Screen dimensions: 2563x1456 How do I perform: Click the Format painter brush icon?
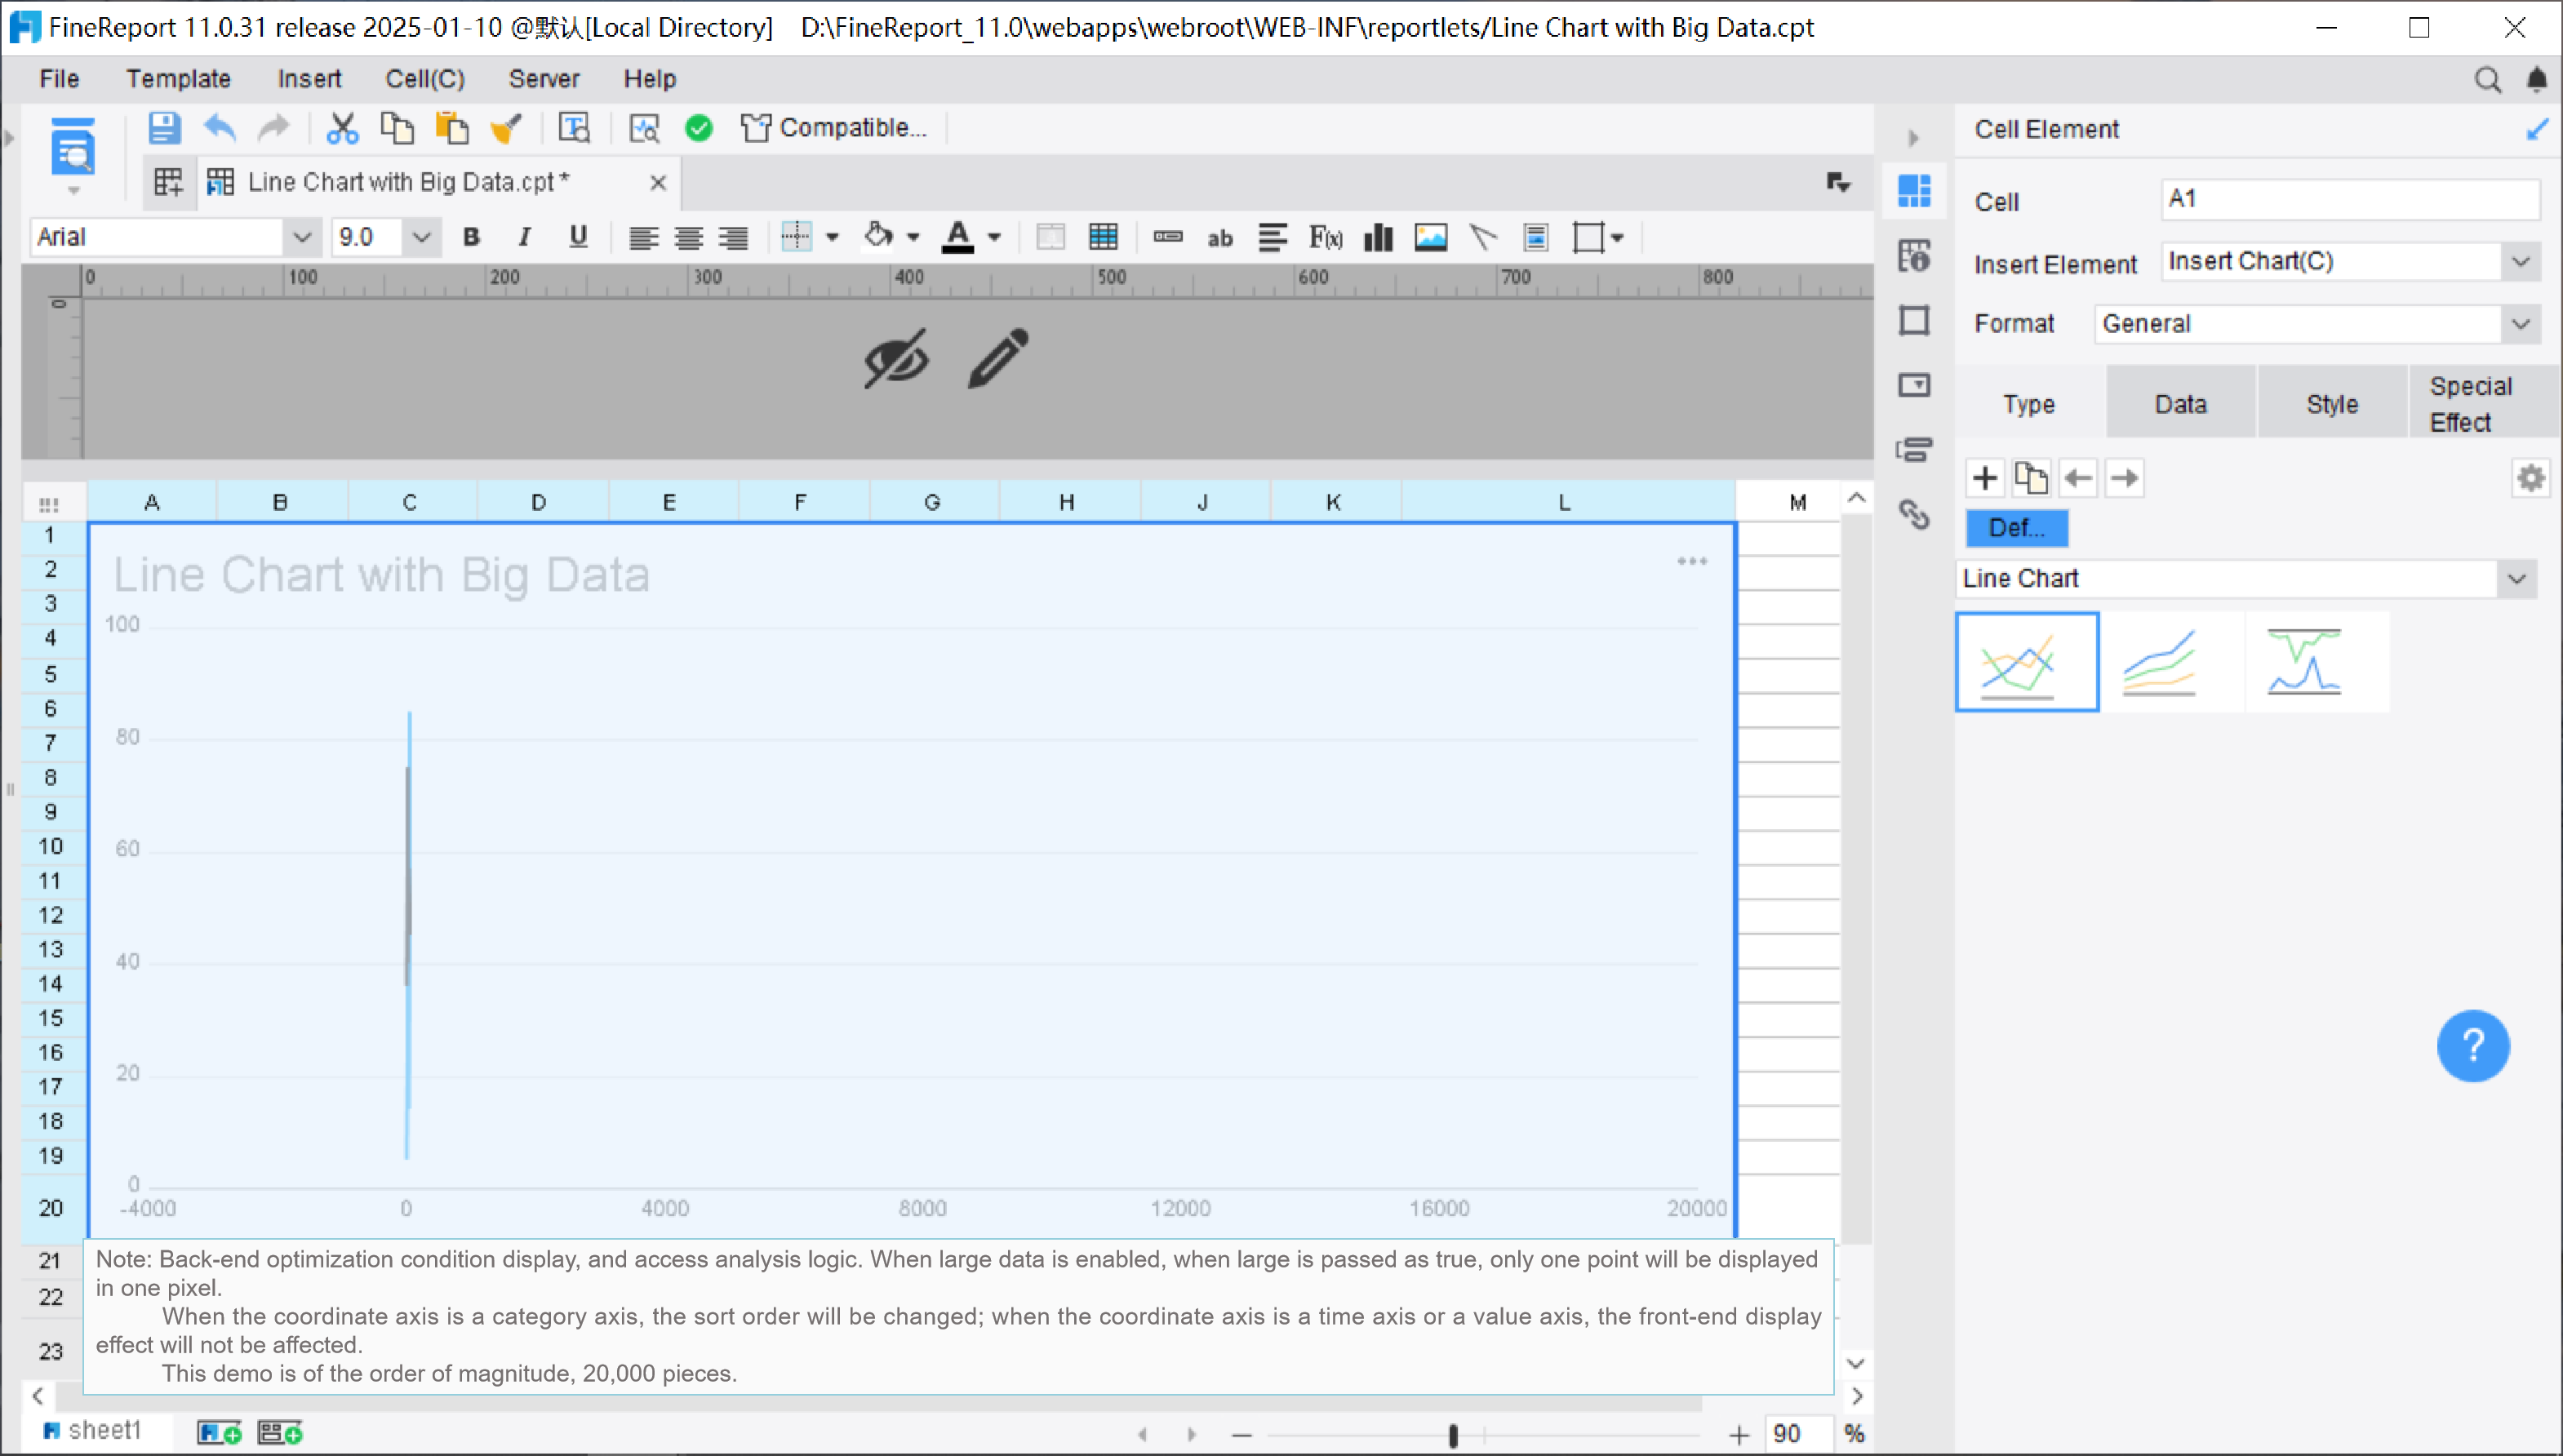506,128
